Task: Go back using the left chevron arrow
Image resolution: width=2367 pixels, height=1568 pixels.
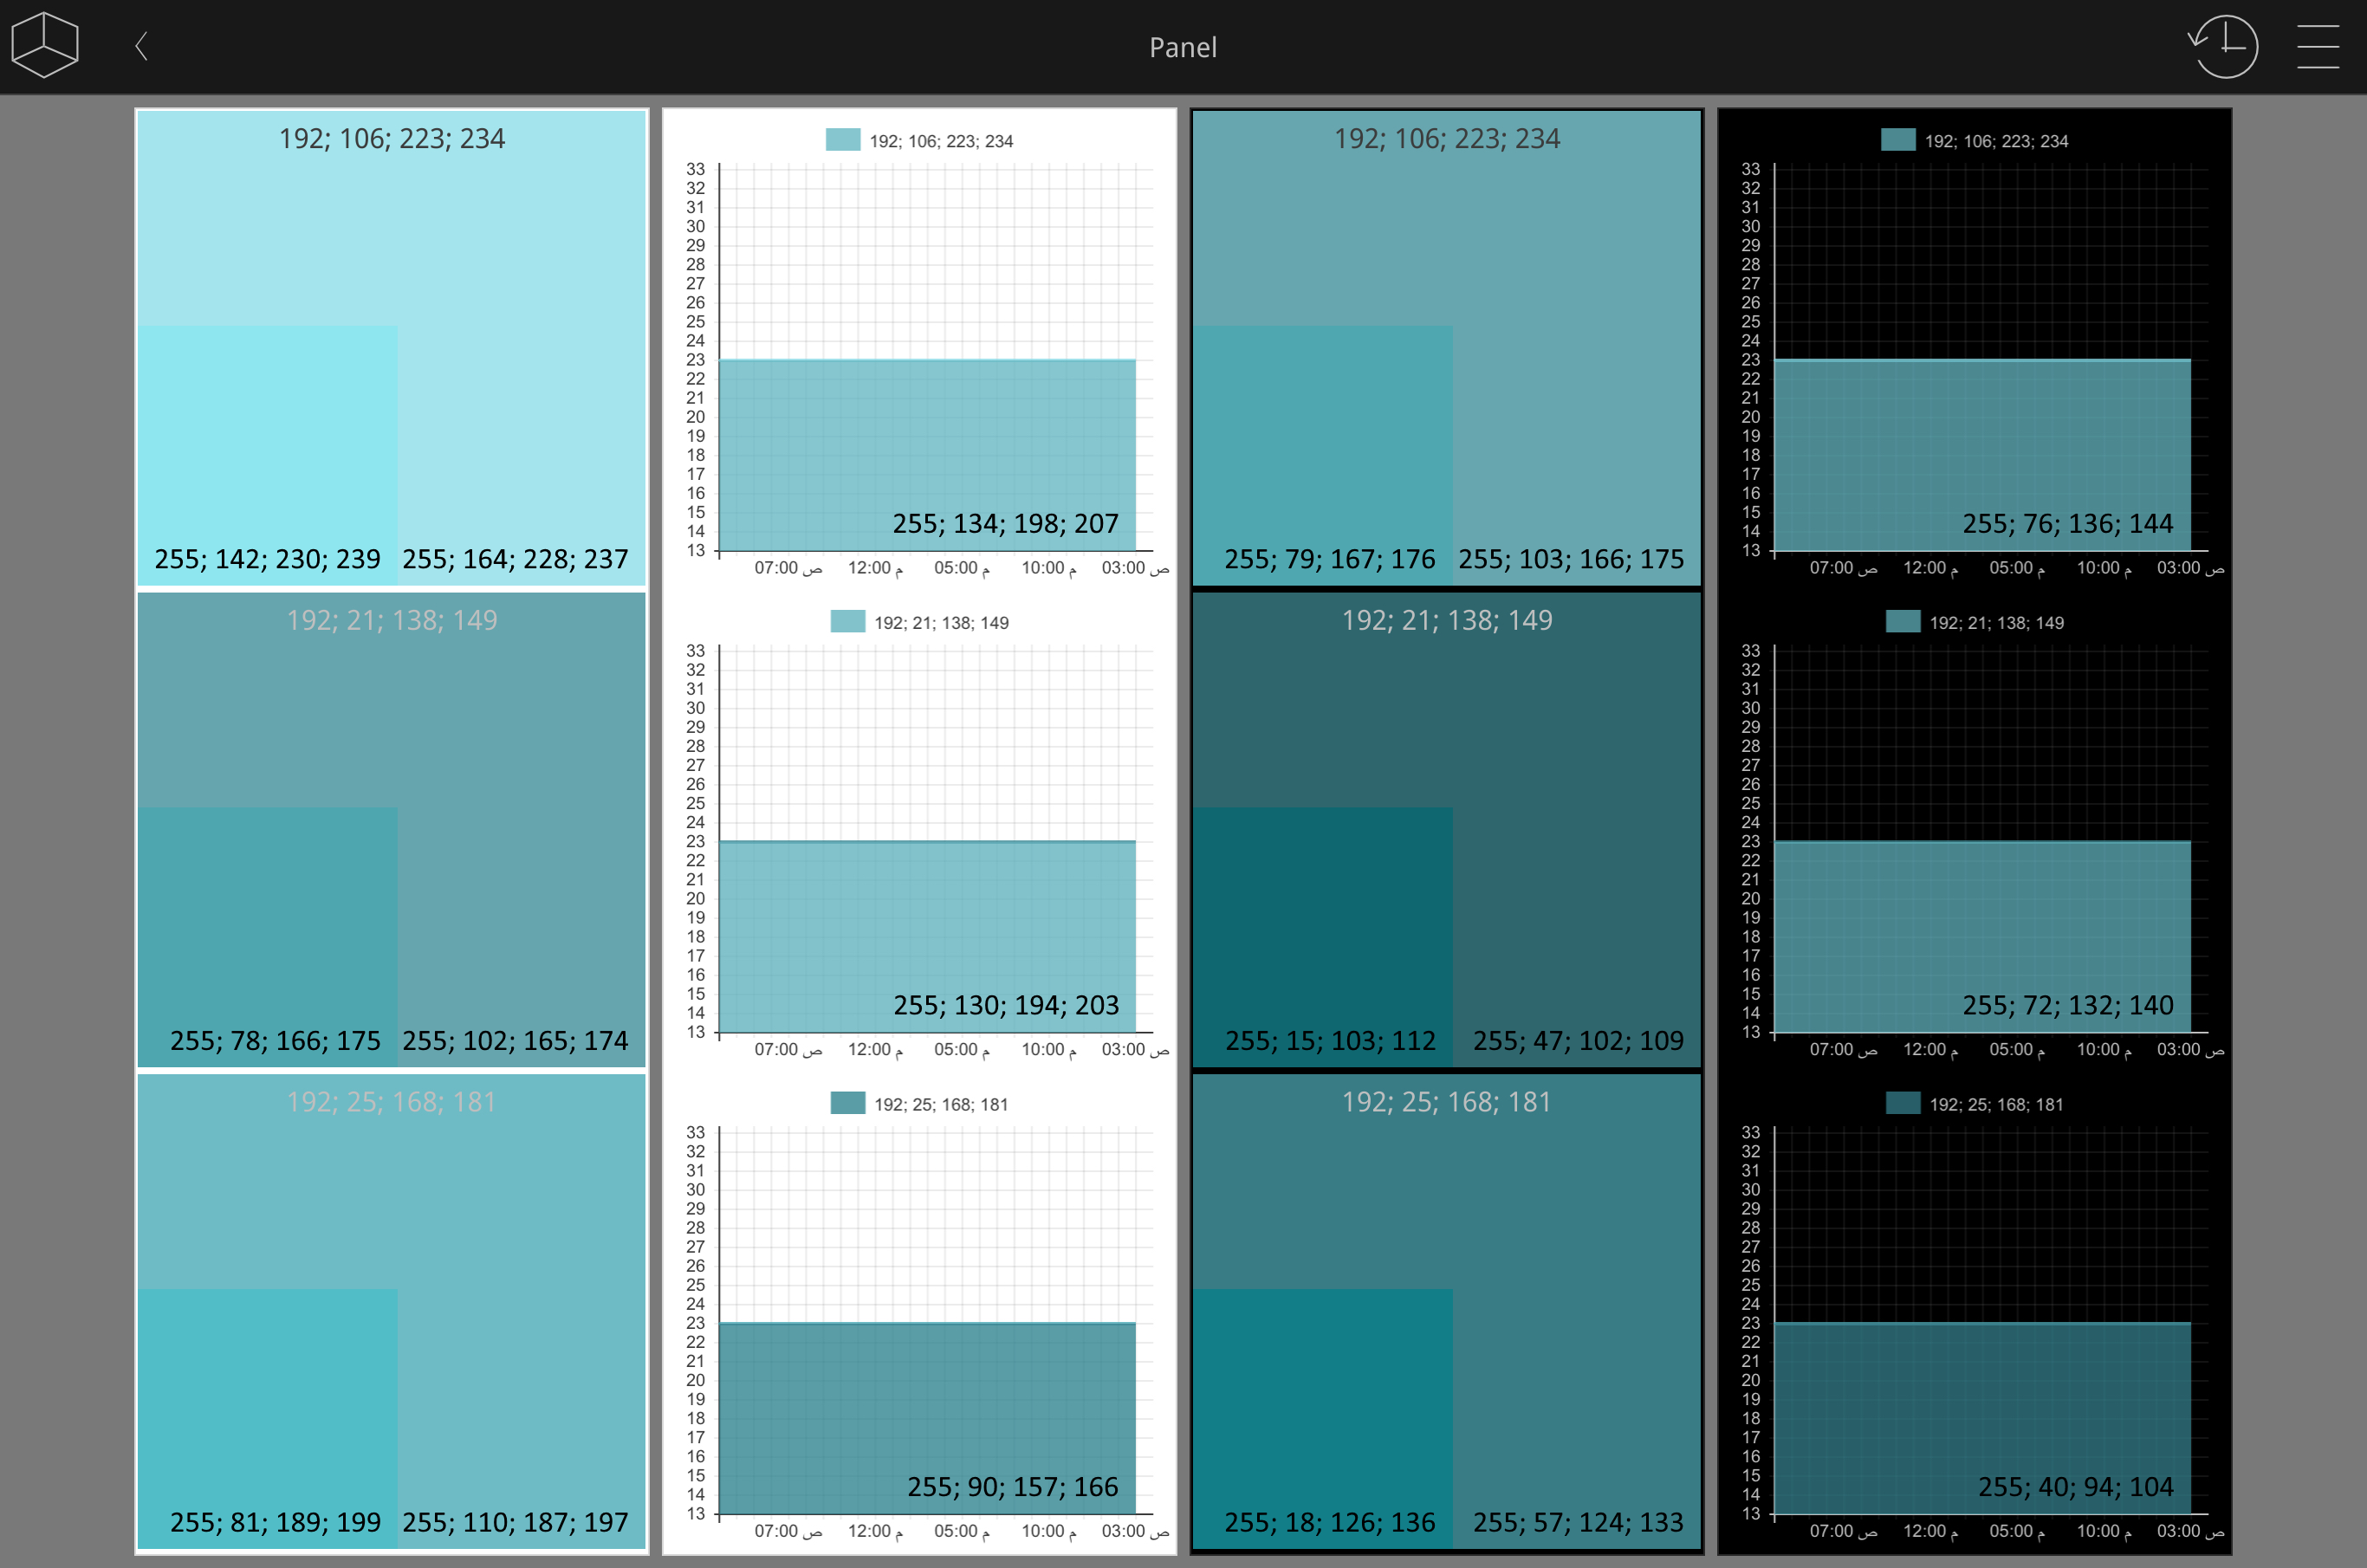Action: point(141,46)
